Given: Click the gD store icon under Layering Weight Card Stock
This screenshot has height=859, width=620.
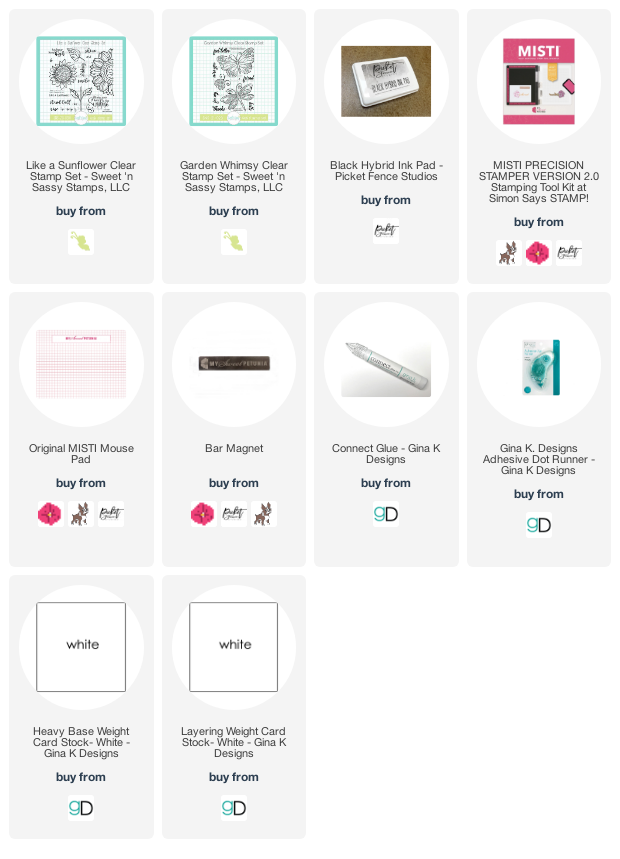Looking at the screenshot, I should tap(234, 808).
